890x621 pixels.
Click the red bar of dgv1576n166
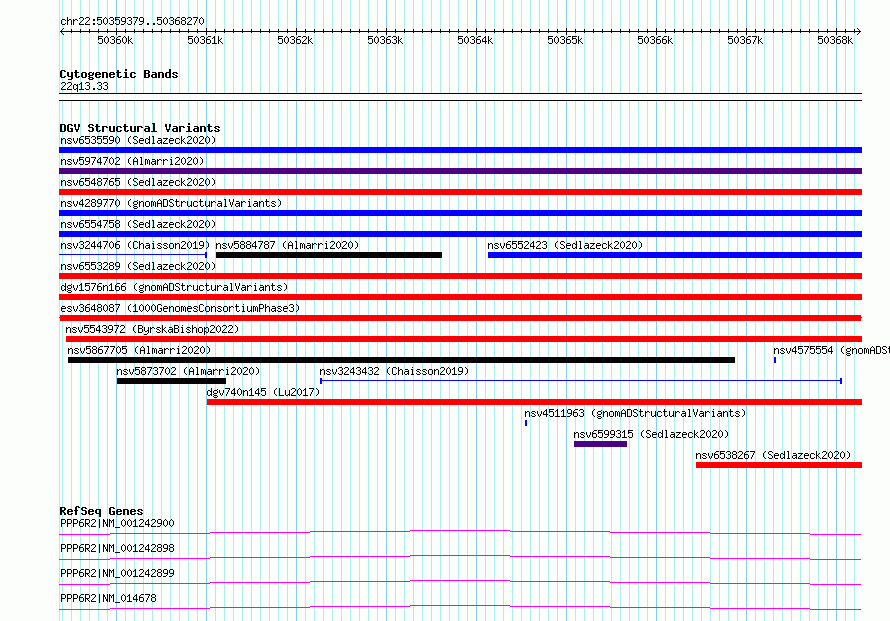[x=460, y=297]
